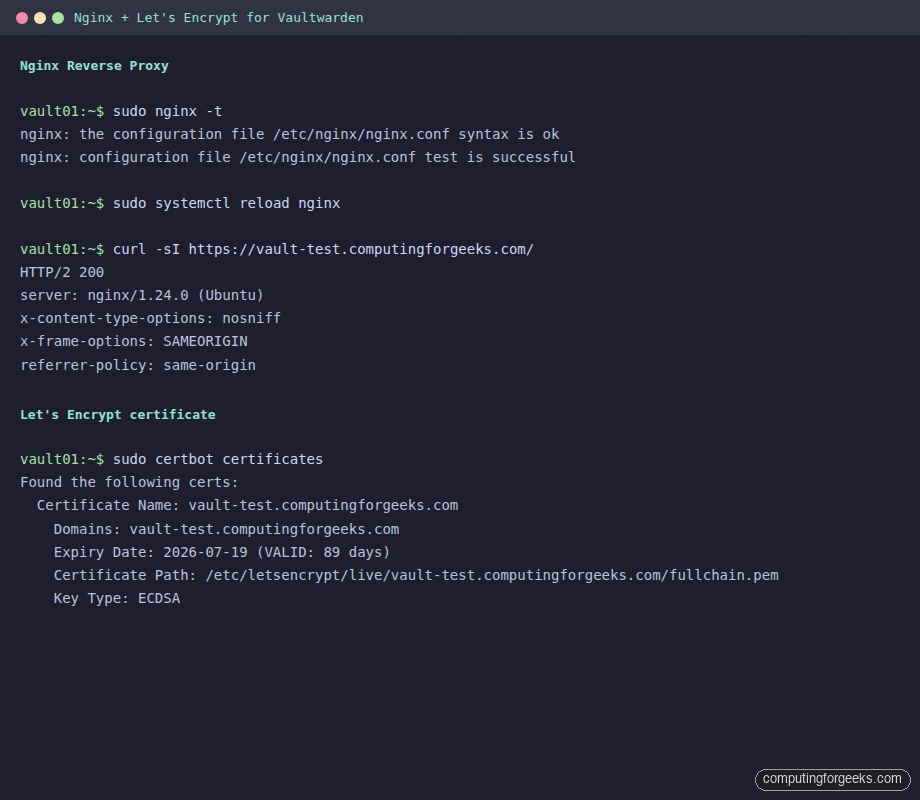Click 'x-frame-options: SAMEORIGIN' header line

click(x=134, y=342)
